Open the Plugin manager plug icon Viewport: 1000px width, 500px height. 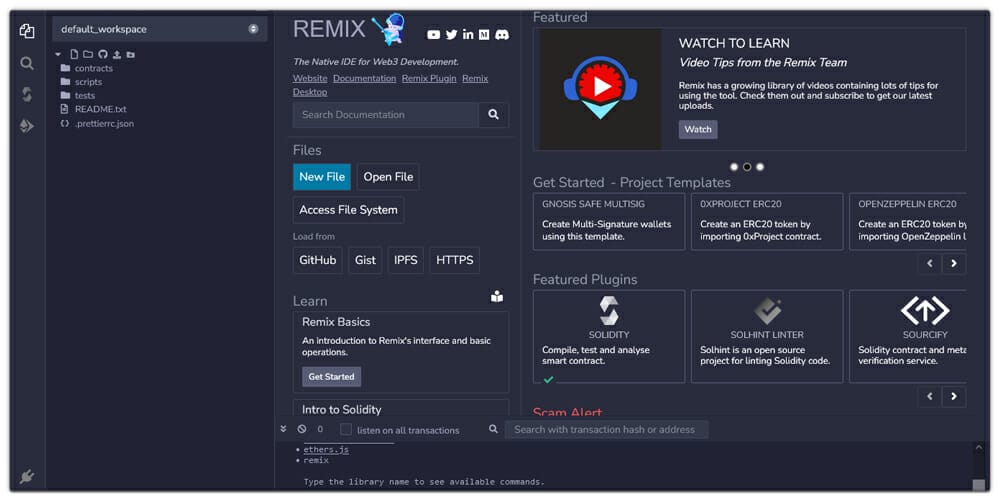pos(27,476)
